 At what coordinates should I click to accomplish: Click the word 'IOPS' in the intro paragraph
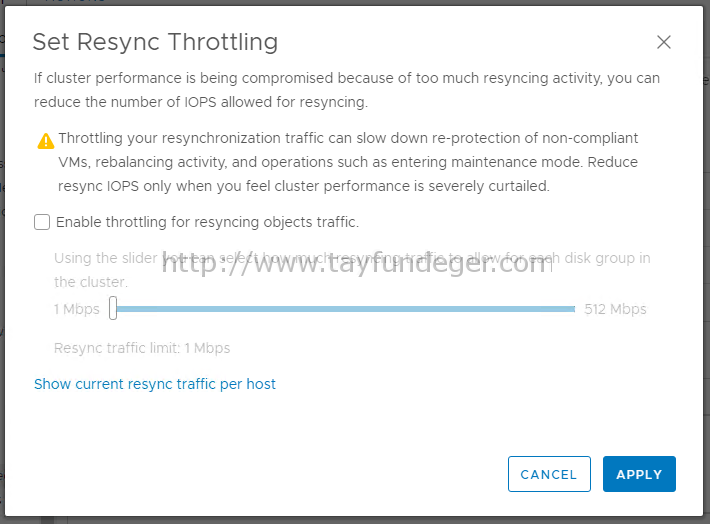point(200,102)
